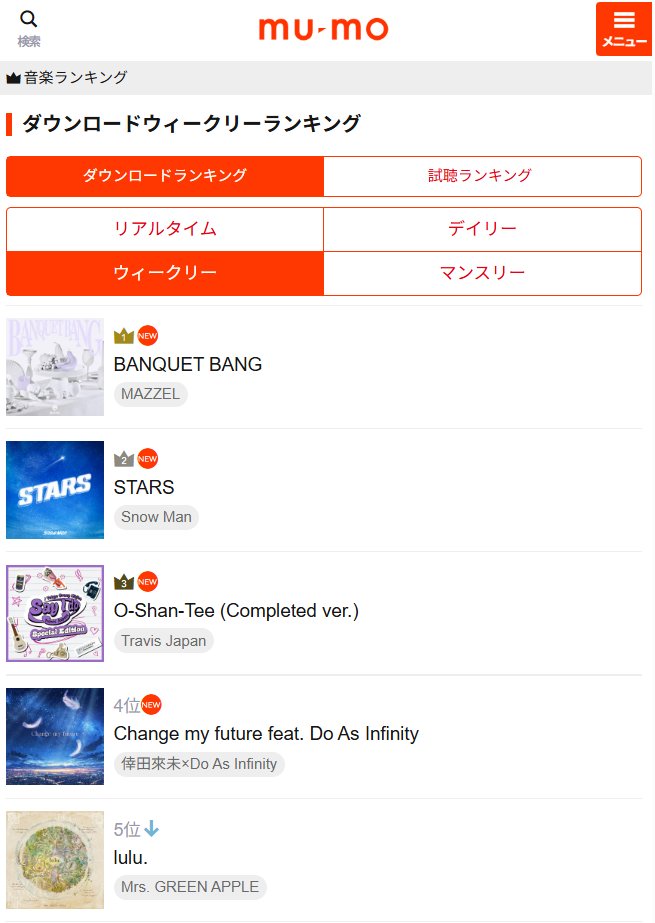Select the ウィークリー period option
The image size is (655, 923).
pyautogui.click(x=165, y=271)
